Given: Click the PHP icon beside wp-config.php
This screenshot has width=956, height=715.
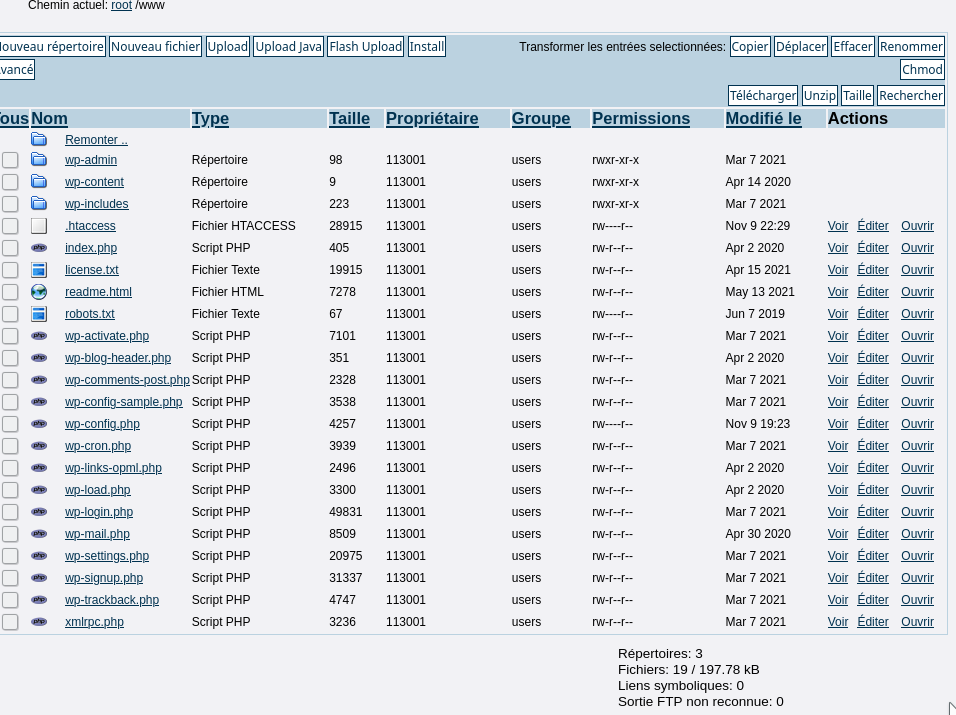Looking at the screenshot, I should 39,424.
